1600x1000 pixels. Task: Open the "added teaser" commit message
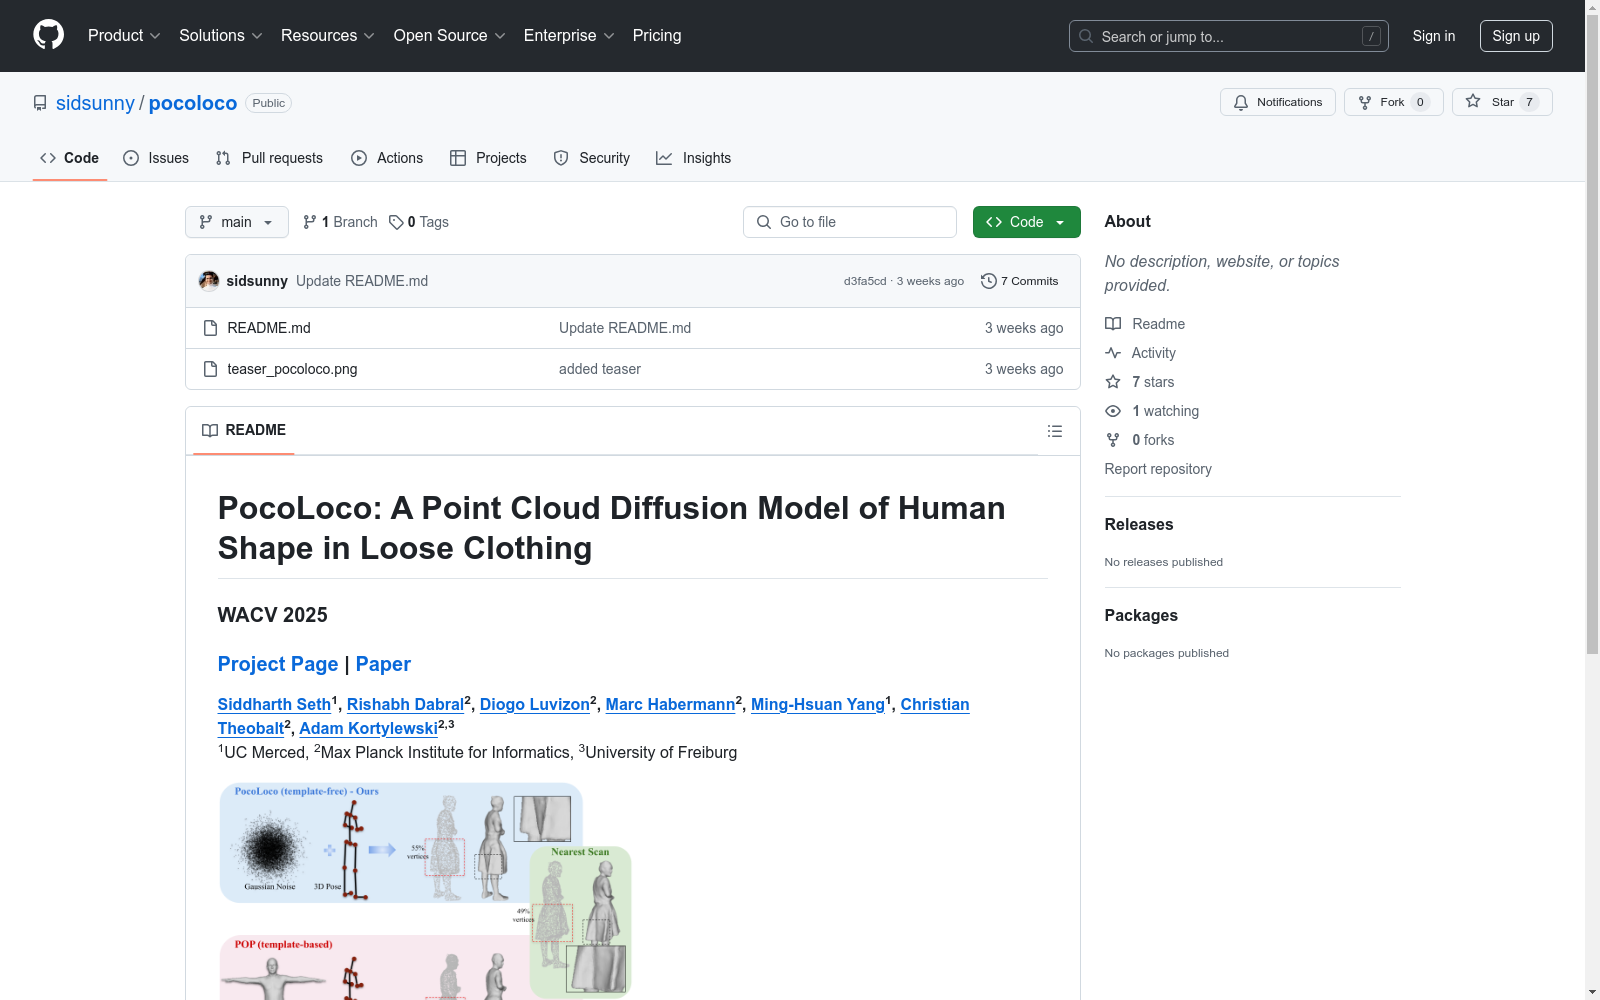(600, 369)
